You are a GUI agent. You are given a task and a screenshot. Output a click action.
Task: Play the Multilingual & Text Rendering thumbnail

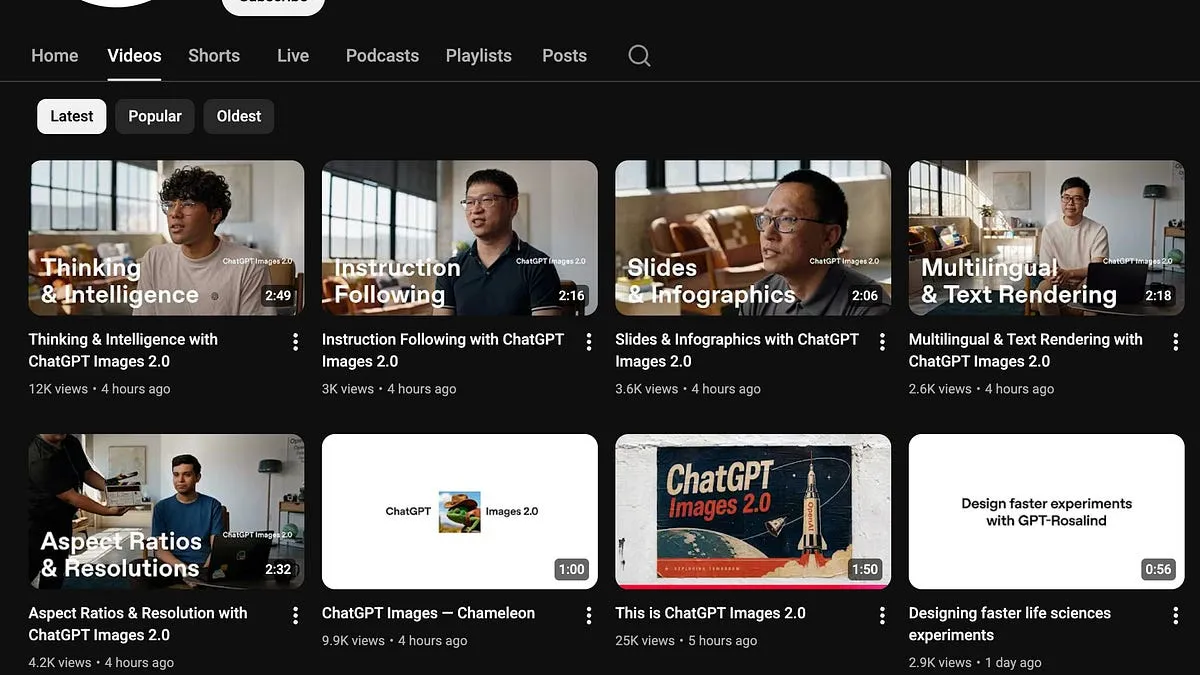(1047, 238)
